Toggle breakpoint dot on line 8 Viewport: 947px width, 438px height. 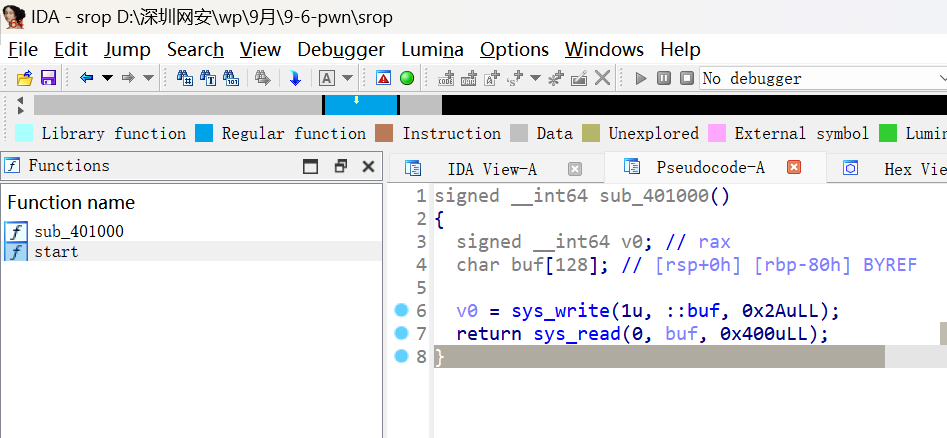(x=402, y=356)
